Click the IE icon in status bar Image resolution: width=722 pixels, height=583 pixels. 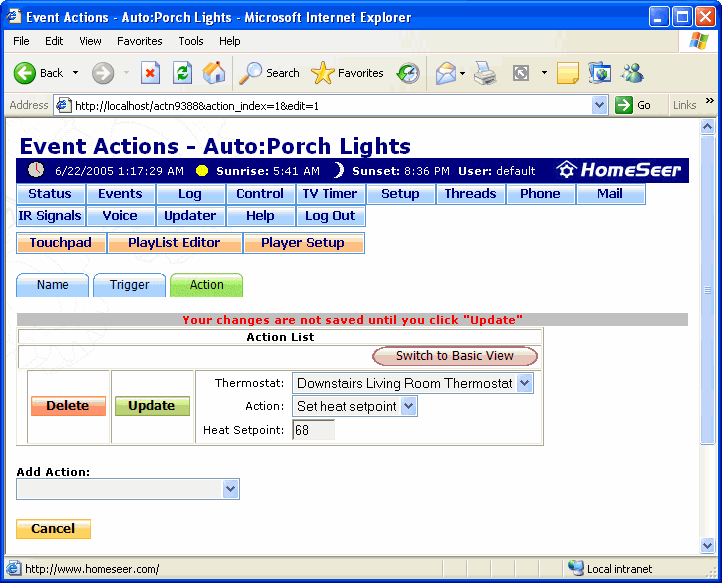tap(13, 569)
